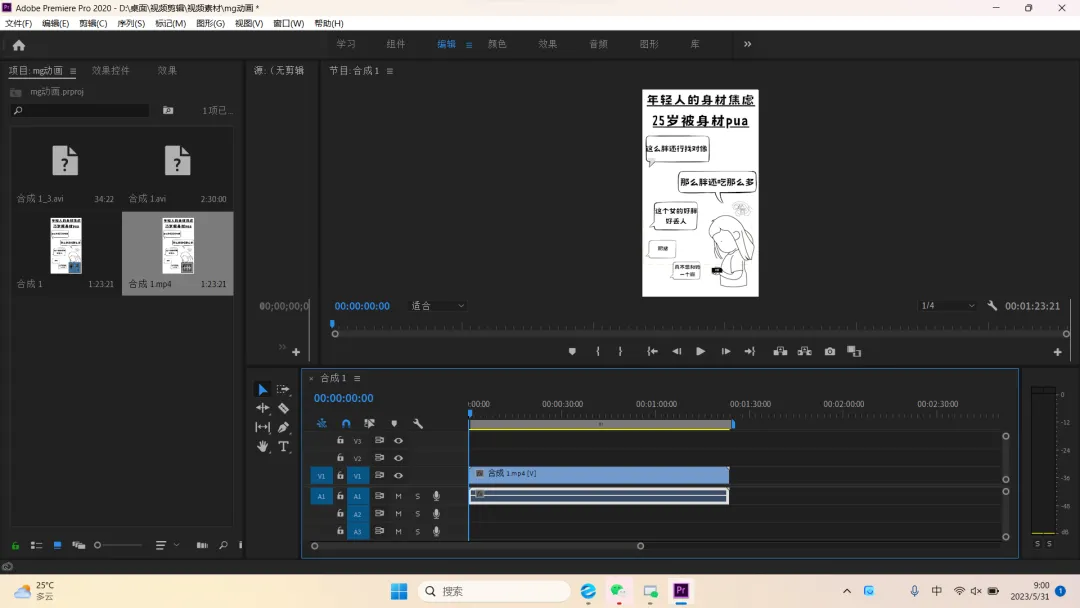Click the Export Frame camera icon
Image resolution: width=1080 pixels, height=608 pixels.
830,352
